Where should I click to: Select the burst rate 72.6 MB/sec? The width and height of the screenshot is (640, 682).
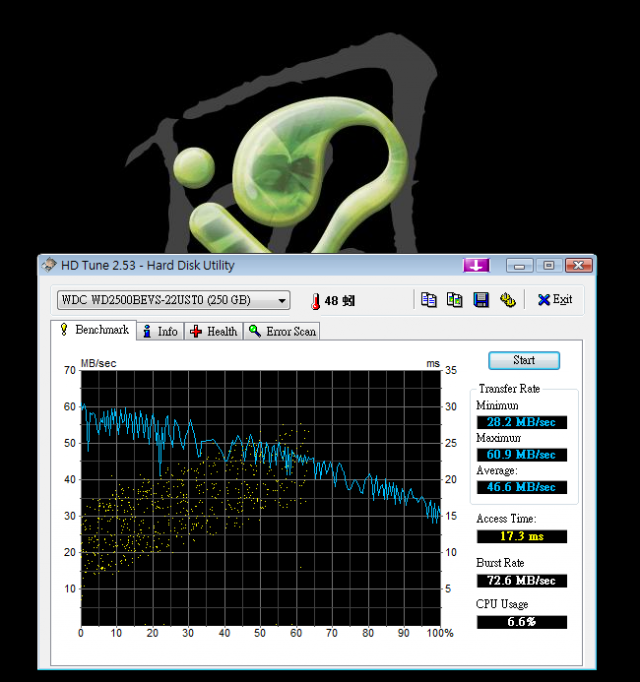tap(522, 581)
